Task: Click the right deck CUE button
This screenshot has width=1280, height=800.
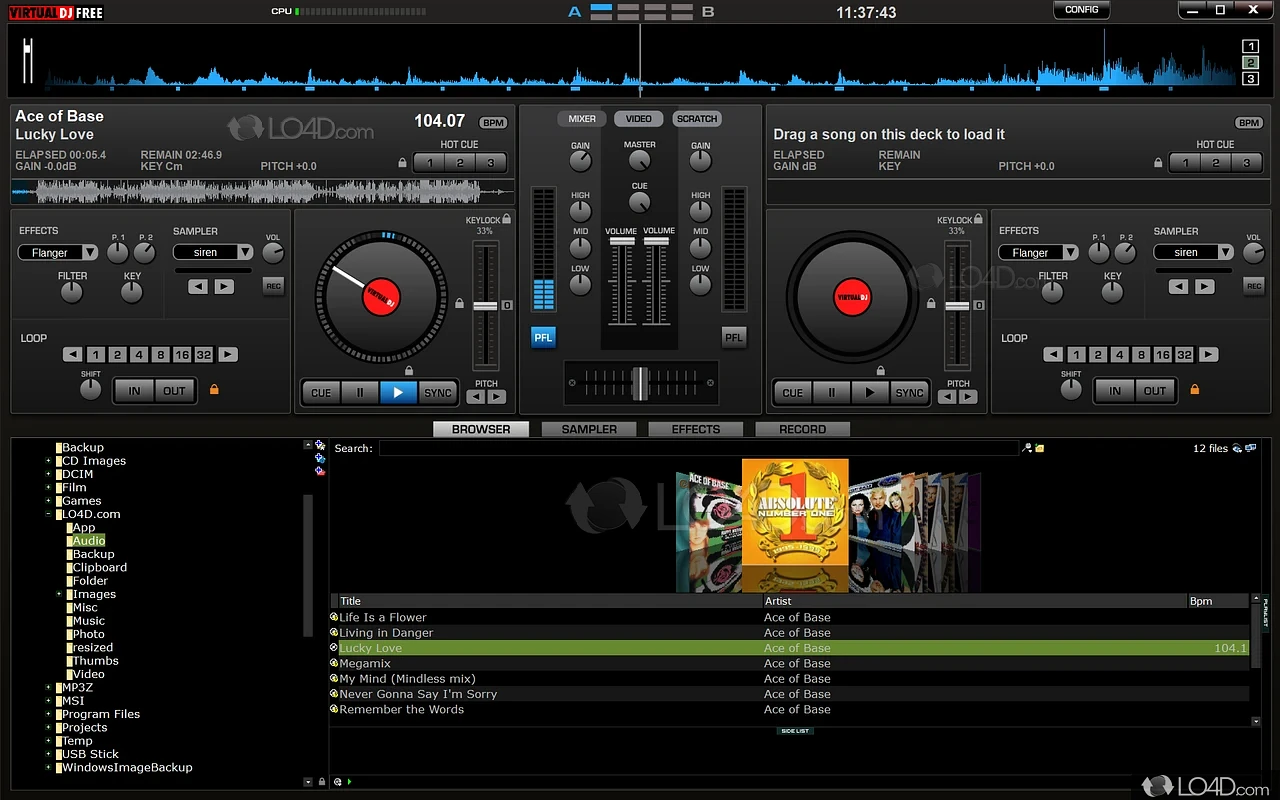Action: click(x=793, y=393)
